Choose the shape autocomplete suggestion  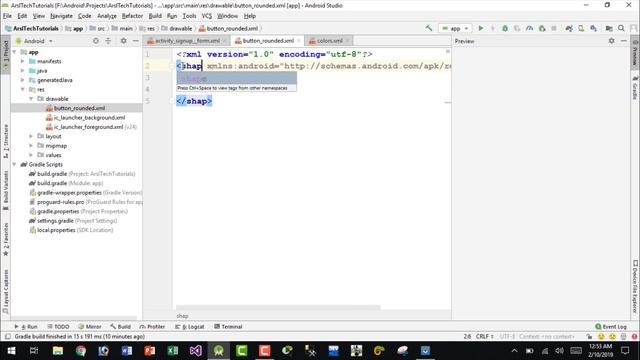236,78
